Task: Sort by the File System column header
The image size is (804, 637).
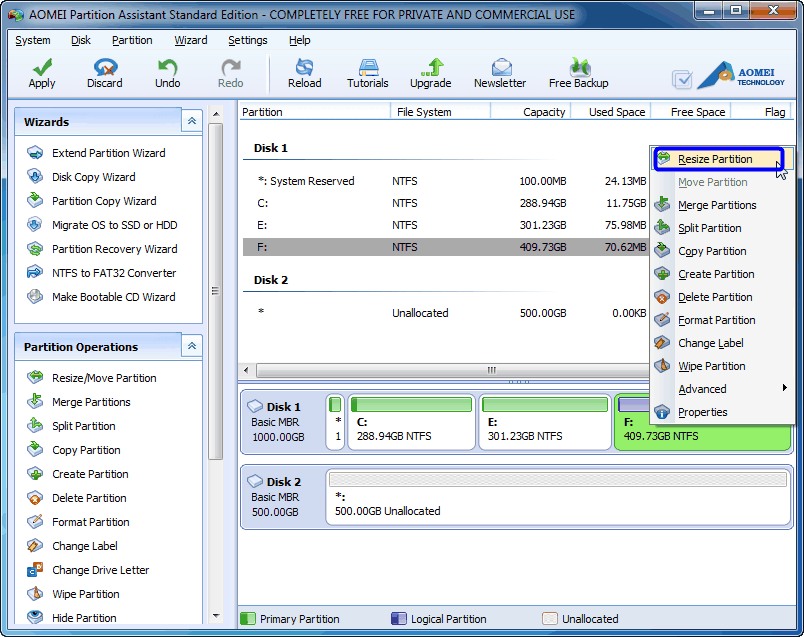Action: click(x=441, y=112)
